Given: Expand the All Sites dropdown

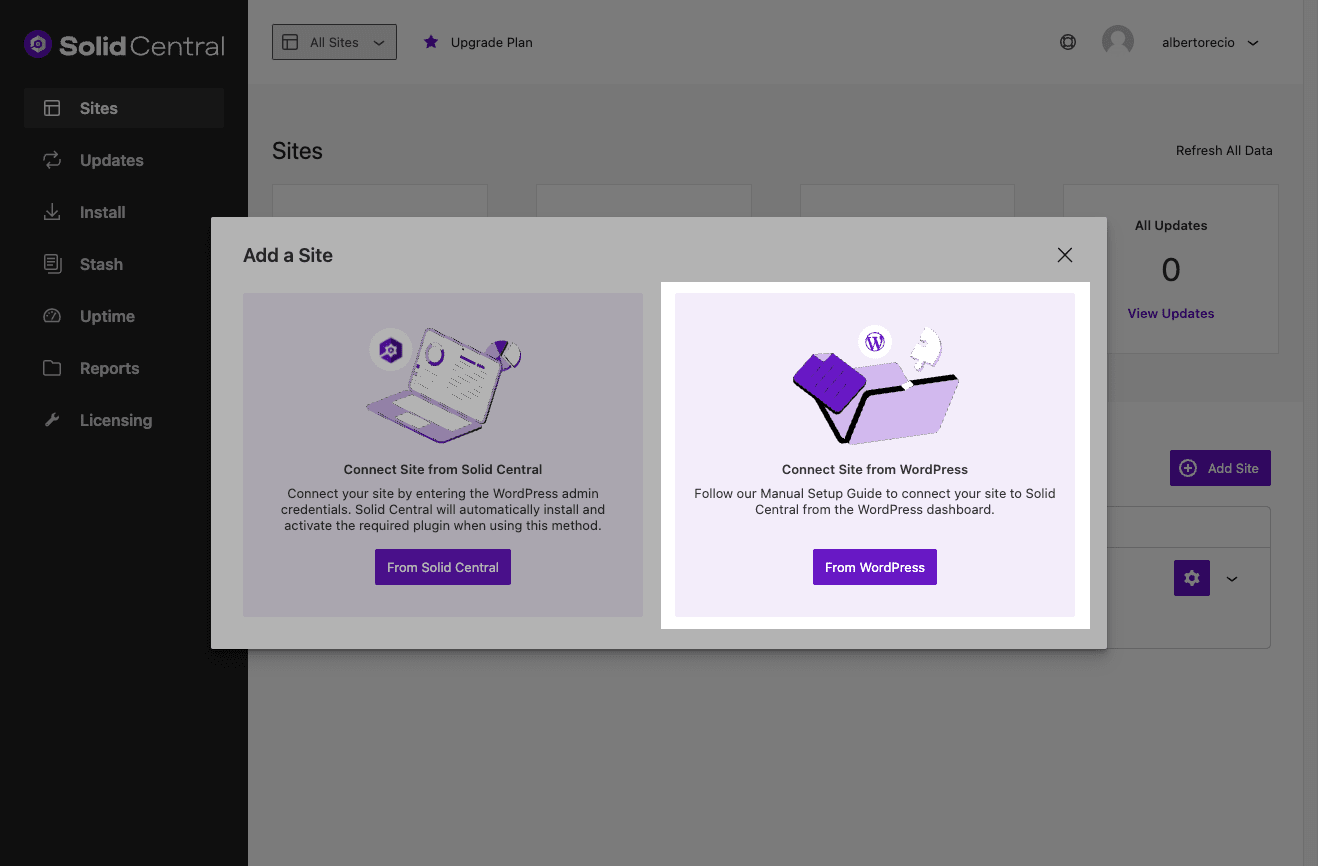Looking at the screenshot, I should pyautogui.click(x=334, y=42).
